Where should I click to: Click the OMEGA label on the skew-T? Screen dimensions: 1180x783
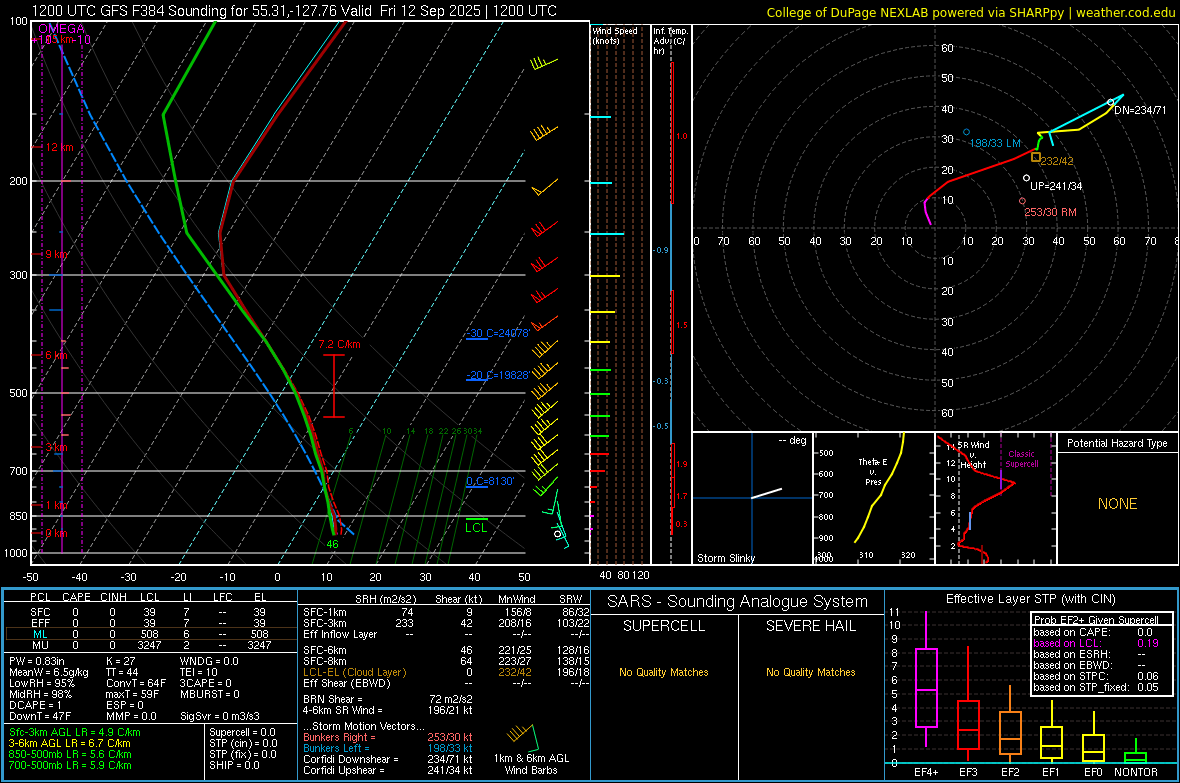[x=62, y=29]
